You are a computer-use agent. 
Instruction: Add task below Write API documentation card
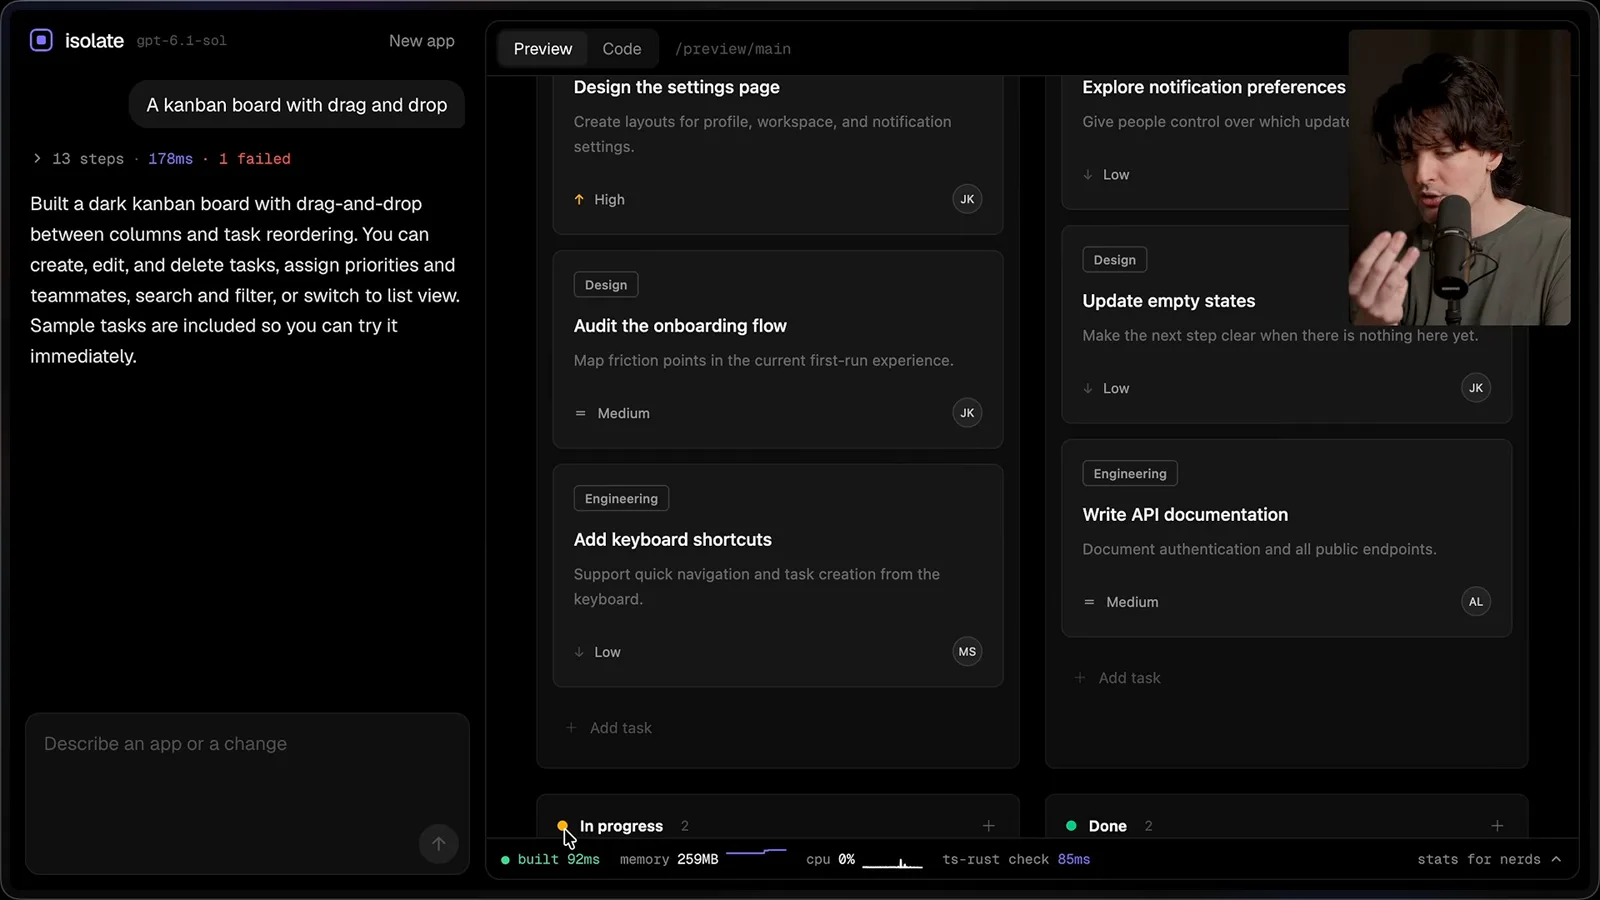(x=1118, y=678)
